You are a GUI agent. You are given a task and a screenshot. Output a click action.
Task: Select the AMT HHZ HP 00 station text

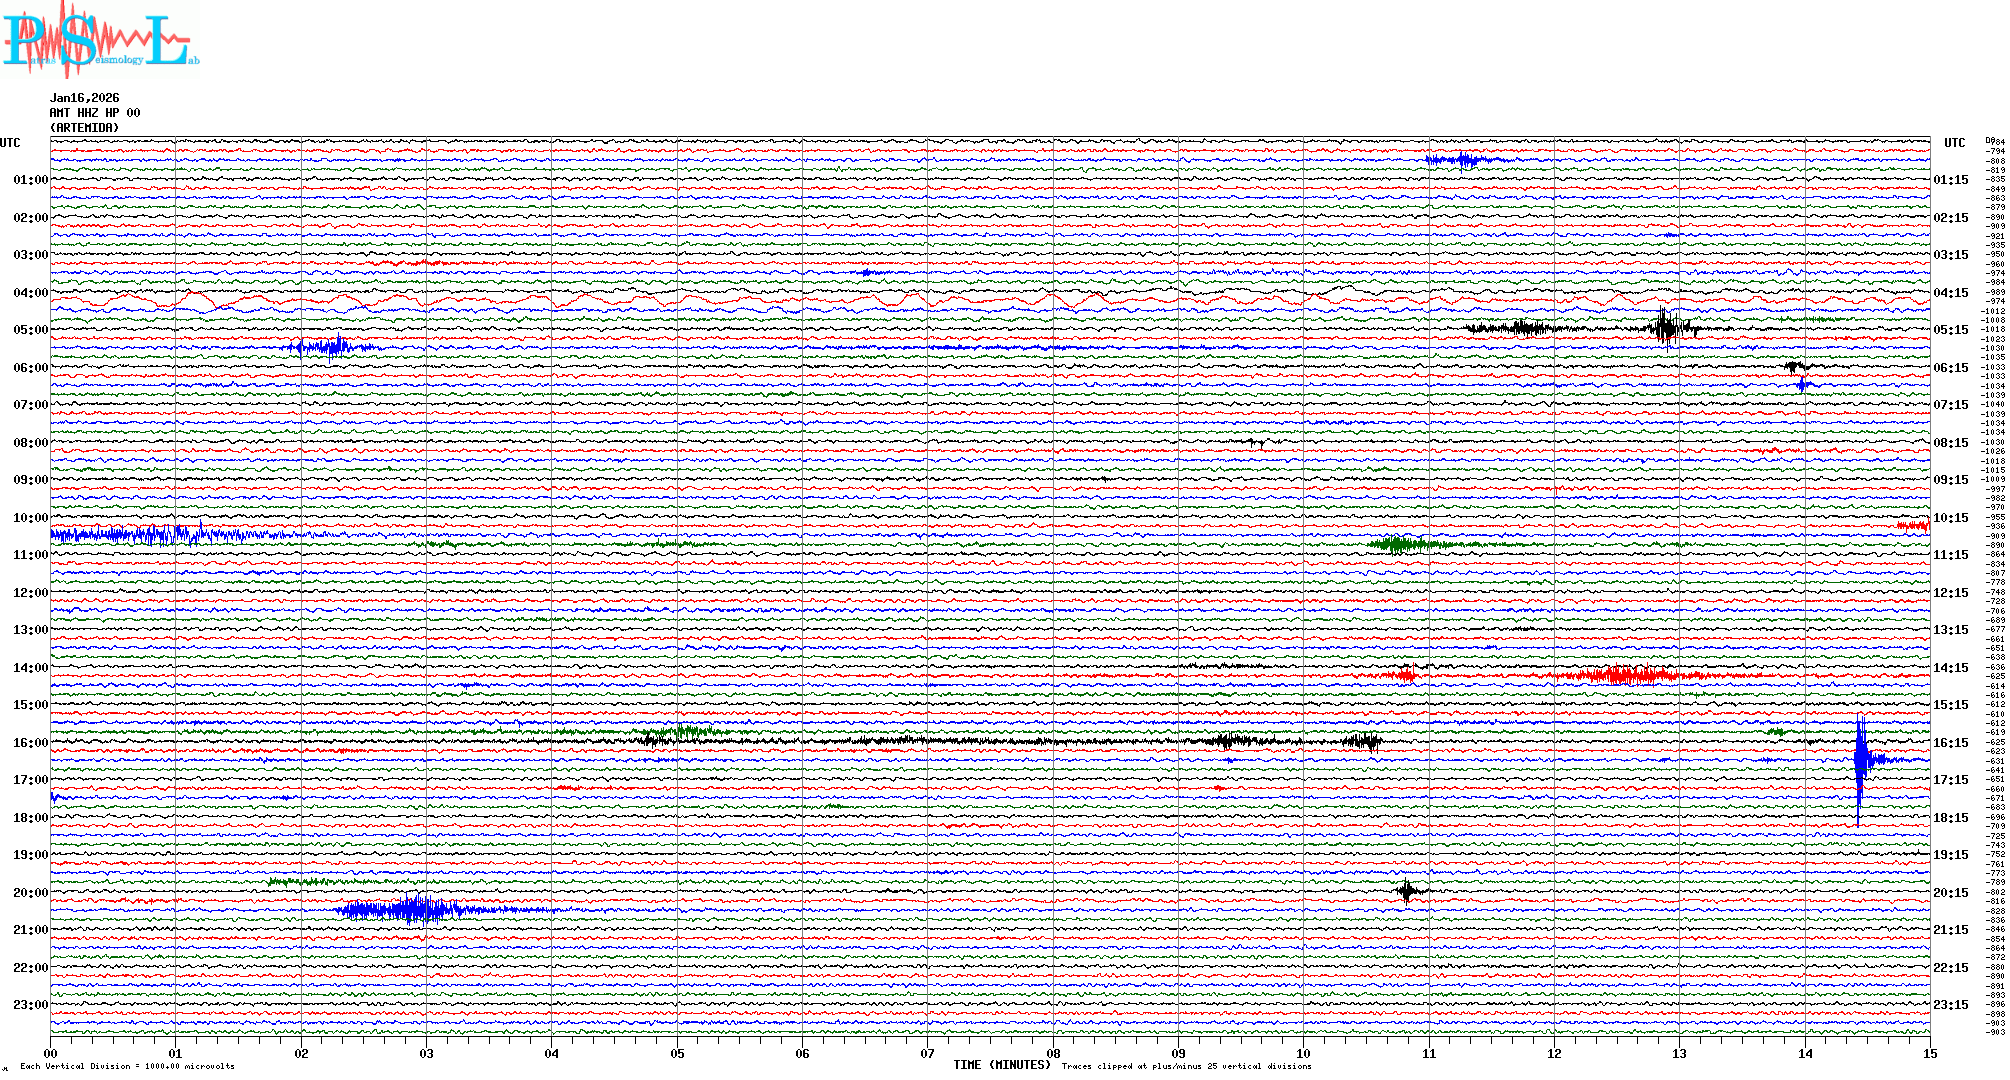[95, 113]
